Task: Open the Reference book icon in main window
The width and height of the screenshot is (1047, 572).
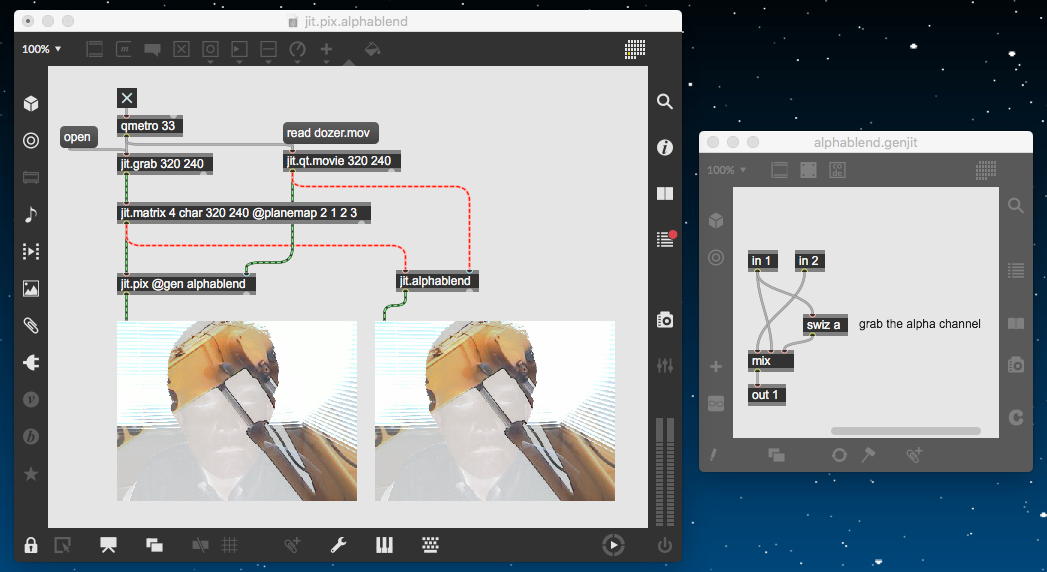Action: click(x=664, y=194)
